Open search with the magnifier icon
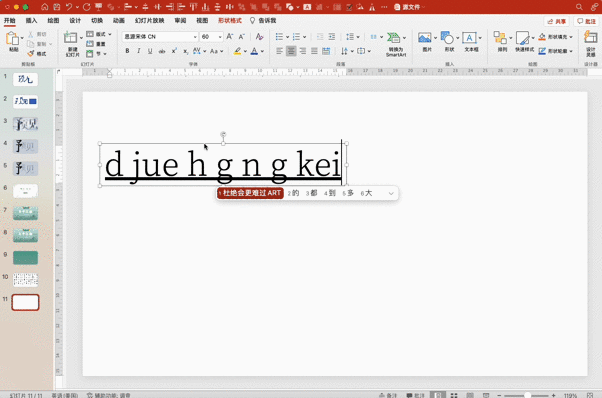602x398 pixels. (579, 7)
